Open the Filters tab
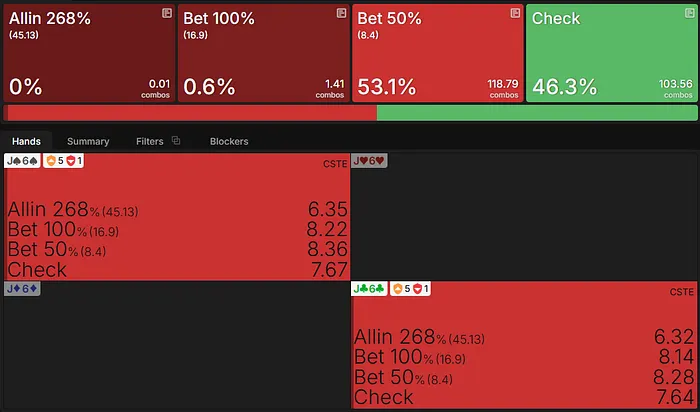 pos(150,141)
